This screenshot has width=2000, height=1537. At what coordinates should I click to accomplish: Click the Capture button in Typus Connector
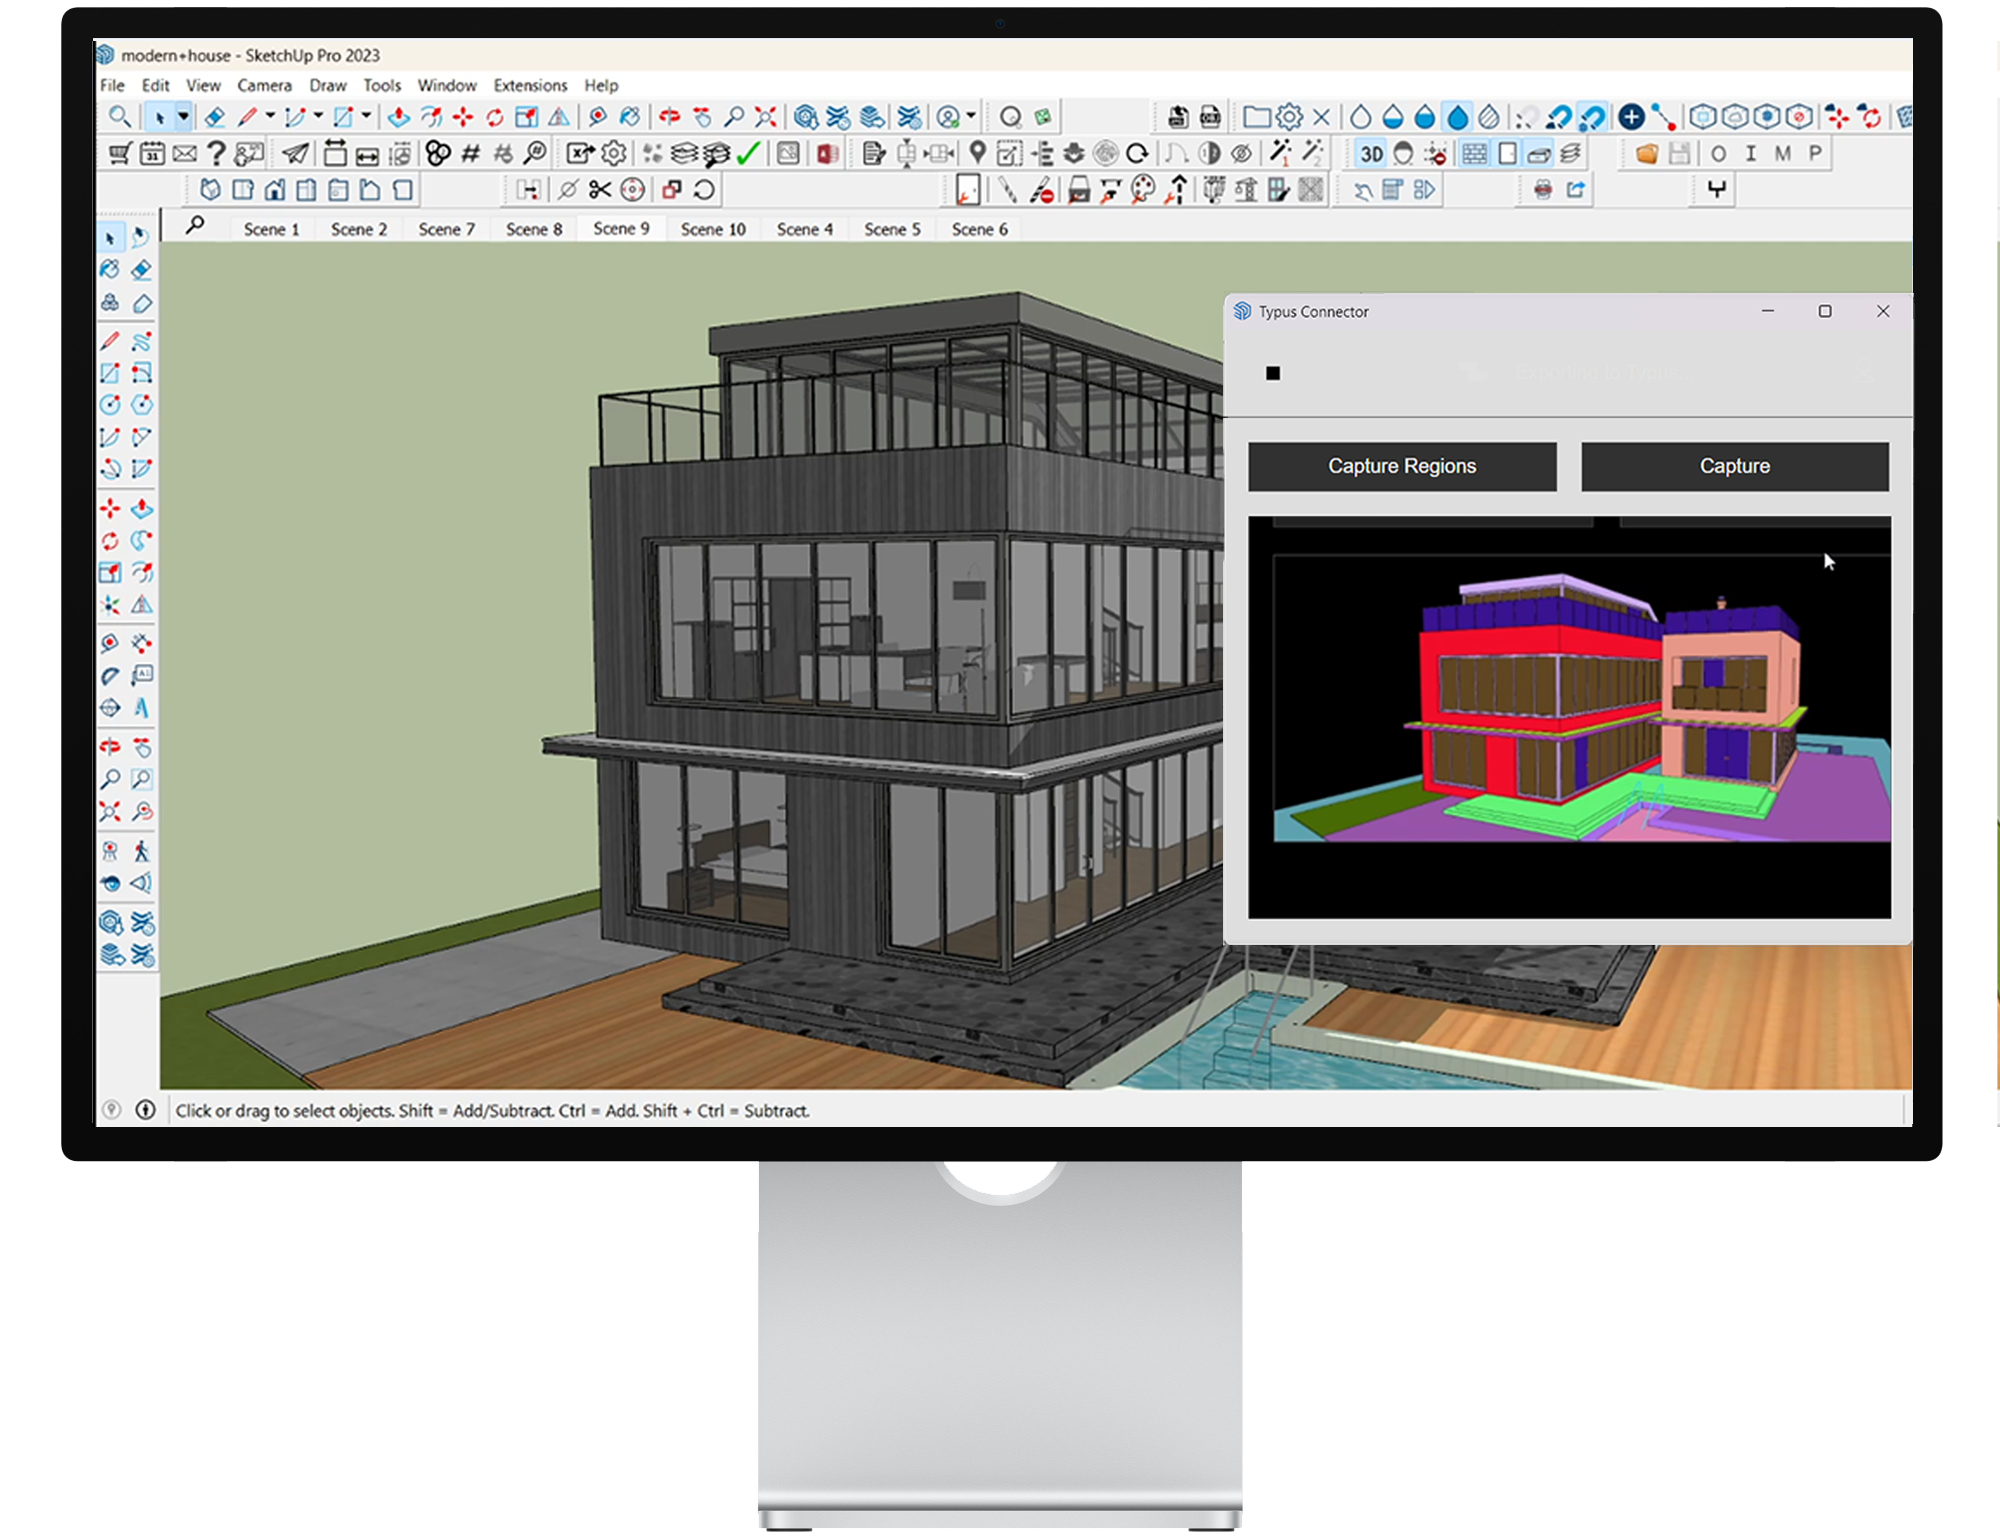pyautogui.click(x=1735, y=466)
